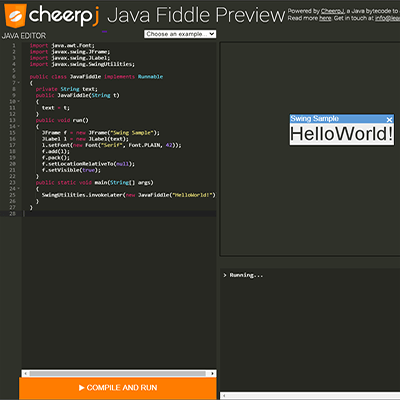The image size is (400, 400).
Task: Click the "import javax.swing.SwingUtilities;" line
Action: tap(82, 64)
